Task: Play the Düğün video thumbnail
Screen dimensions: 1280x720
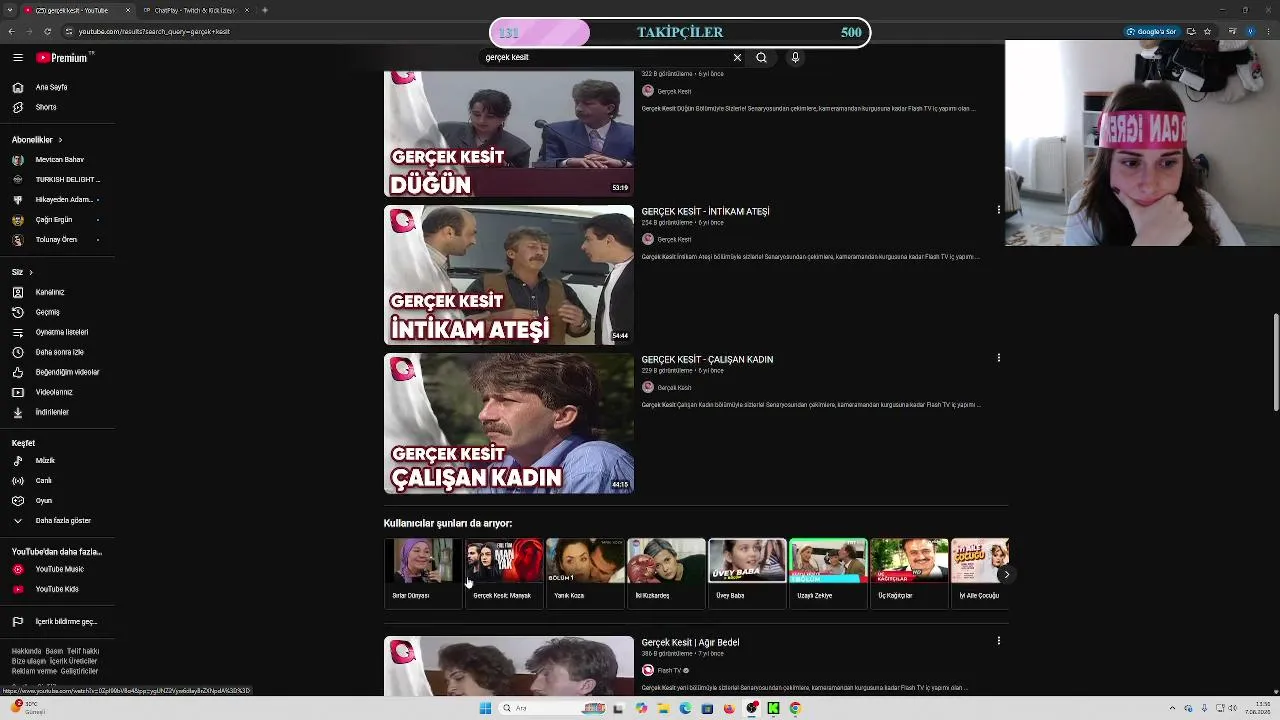Action: [x=509, y=133]
